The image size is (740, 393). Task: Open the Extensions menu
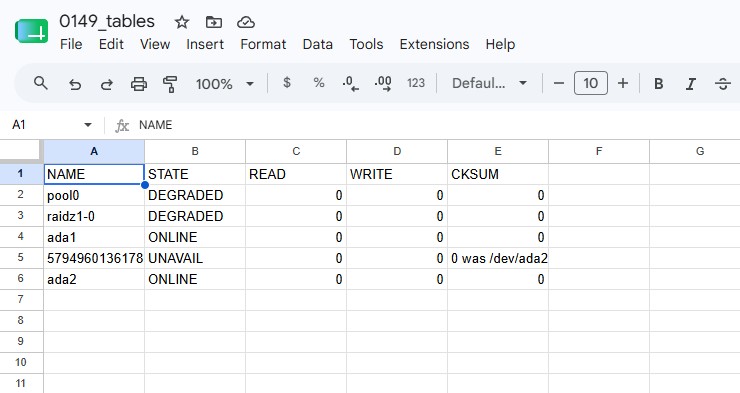pos(434,44)
